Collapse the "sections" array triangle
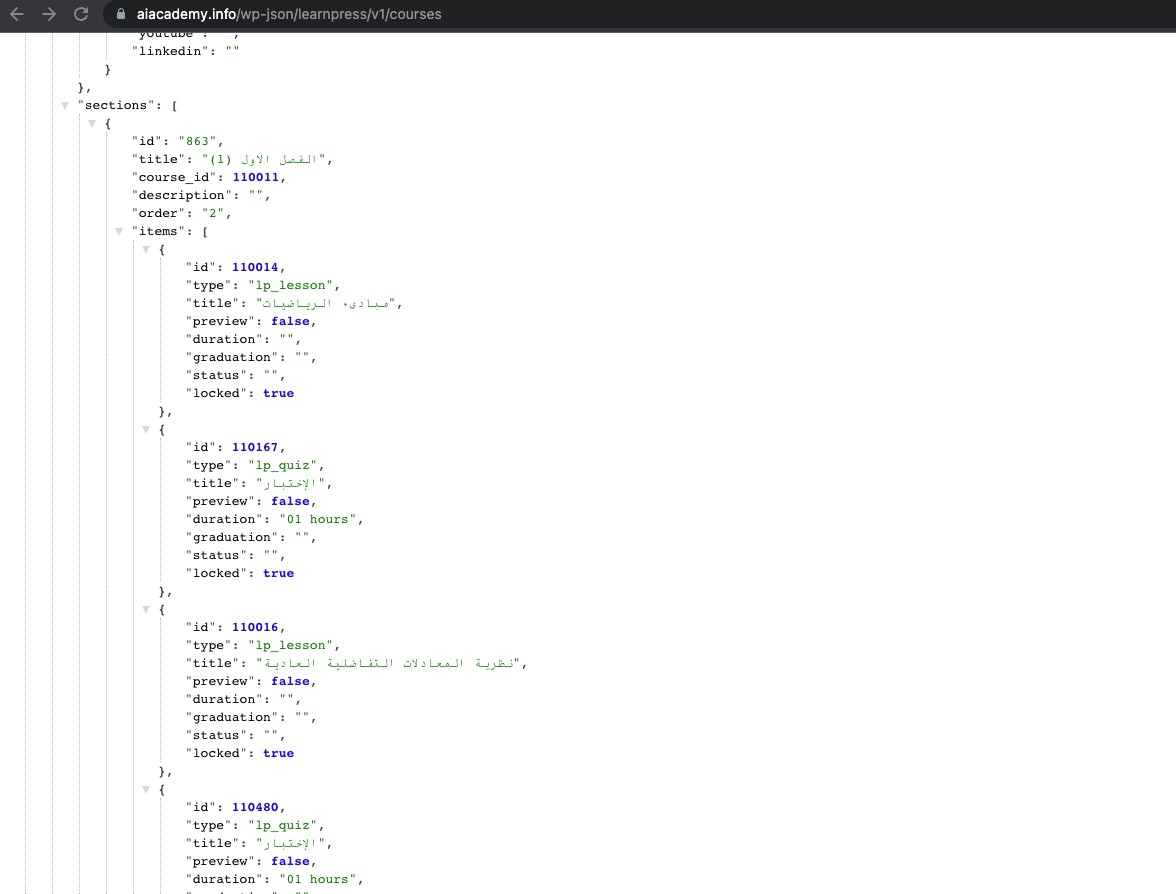 click(65, 106)
